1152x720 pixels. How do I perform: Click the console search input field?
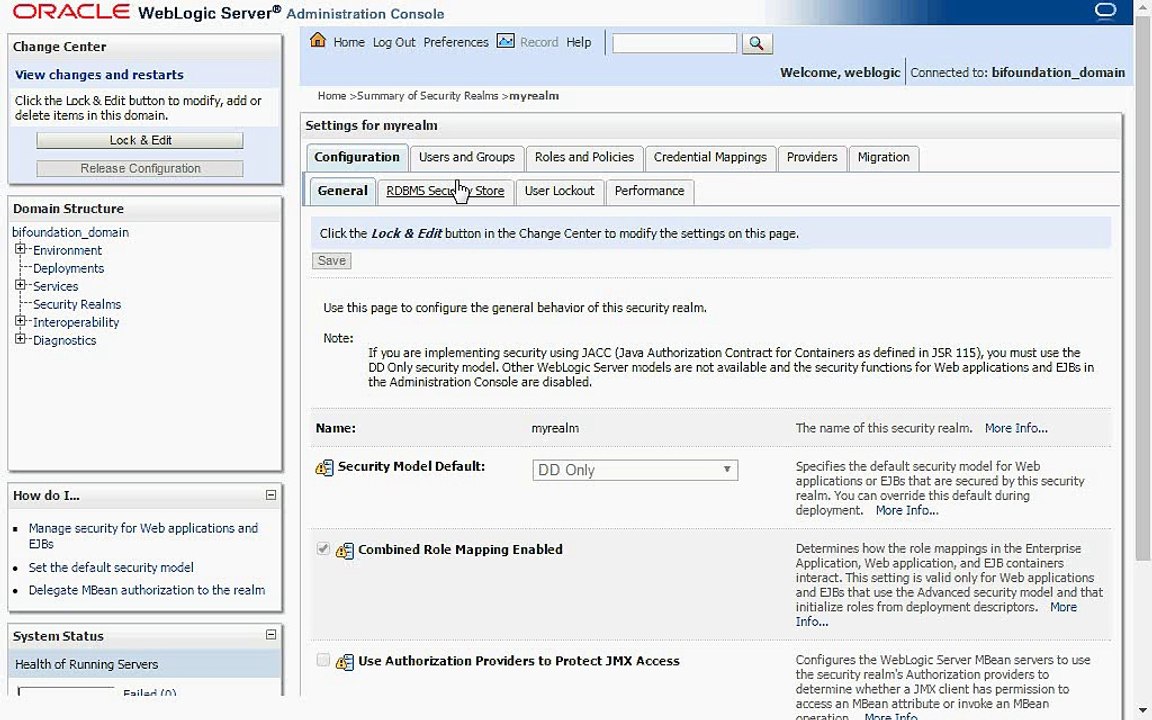click(674, 43)
